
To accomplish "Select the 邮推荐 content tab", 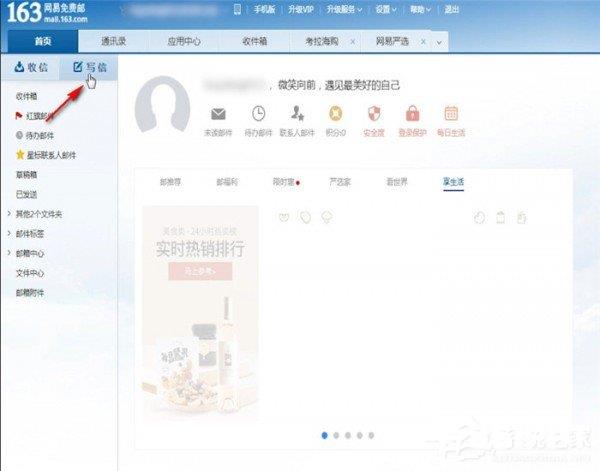I will tap(170, 182).
